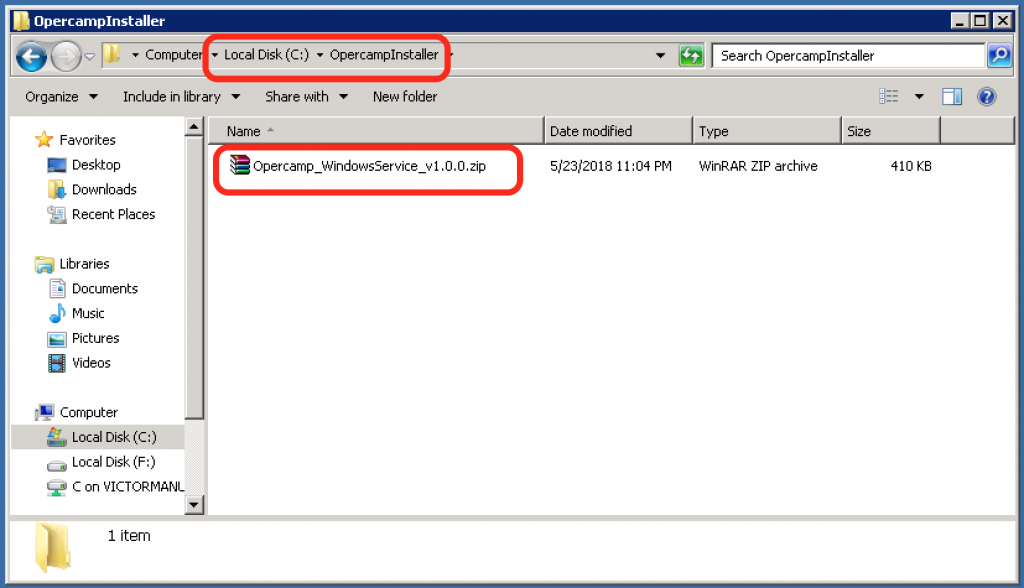Open the Help question mark icon
The image size is (1024, 588).
(986, 97)
